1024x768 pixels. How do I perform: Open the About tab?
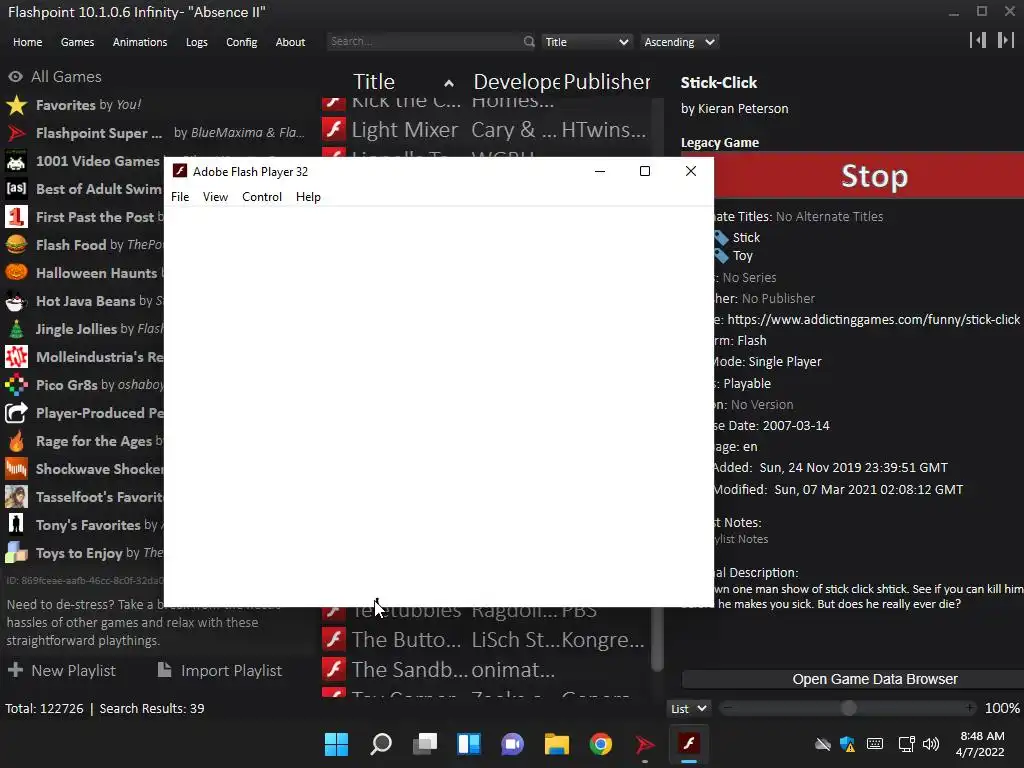(x=290, y=42)
